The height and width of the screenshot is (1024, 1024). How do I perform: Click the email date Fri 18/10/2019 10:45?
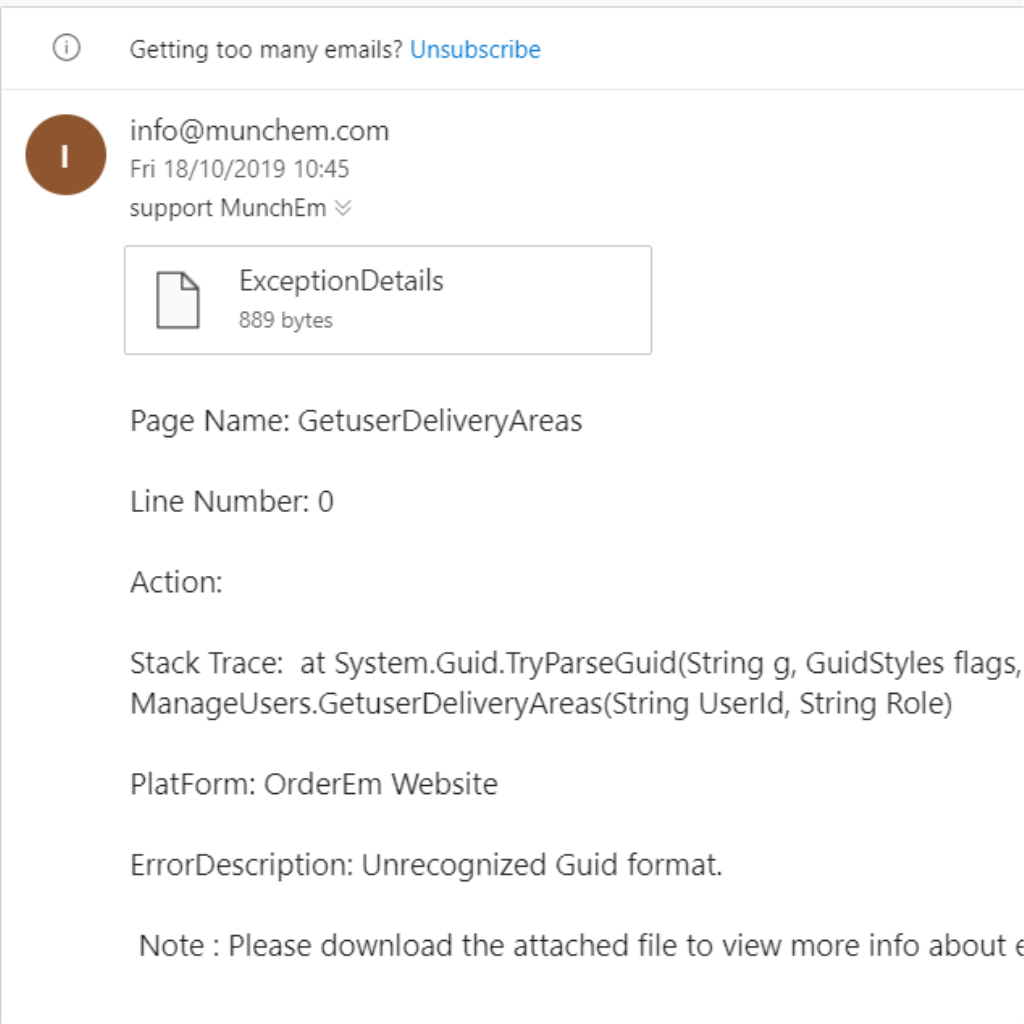[239, 169]
